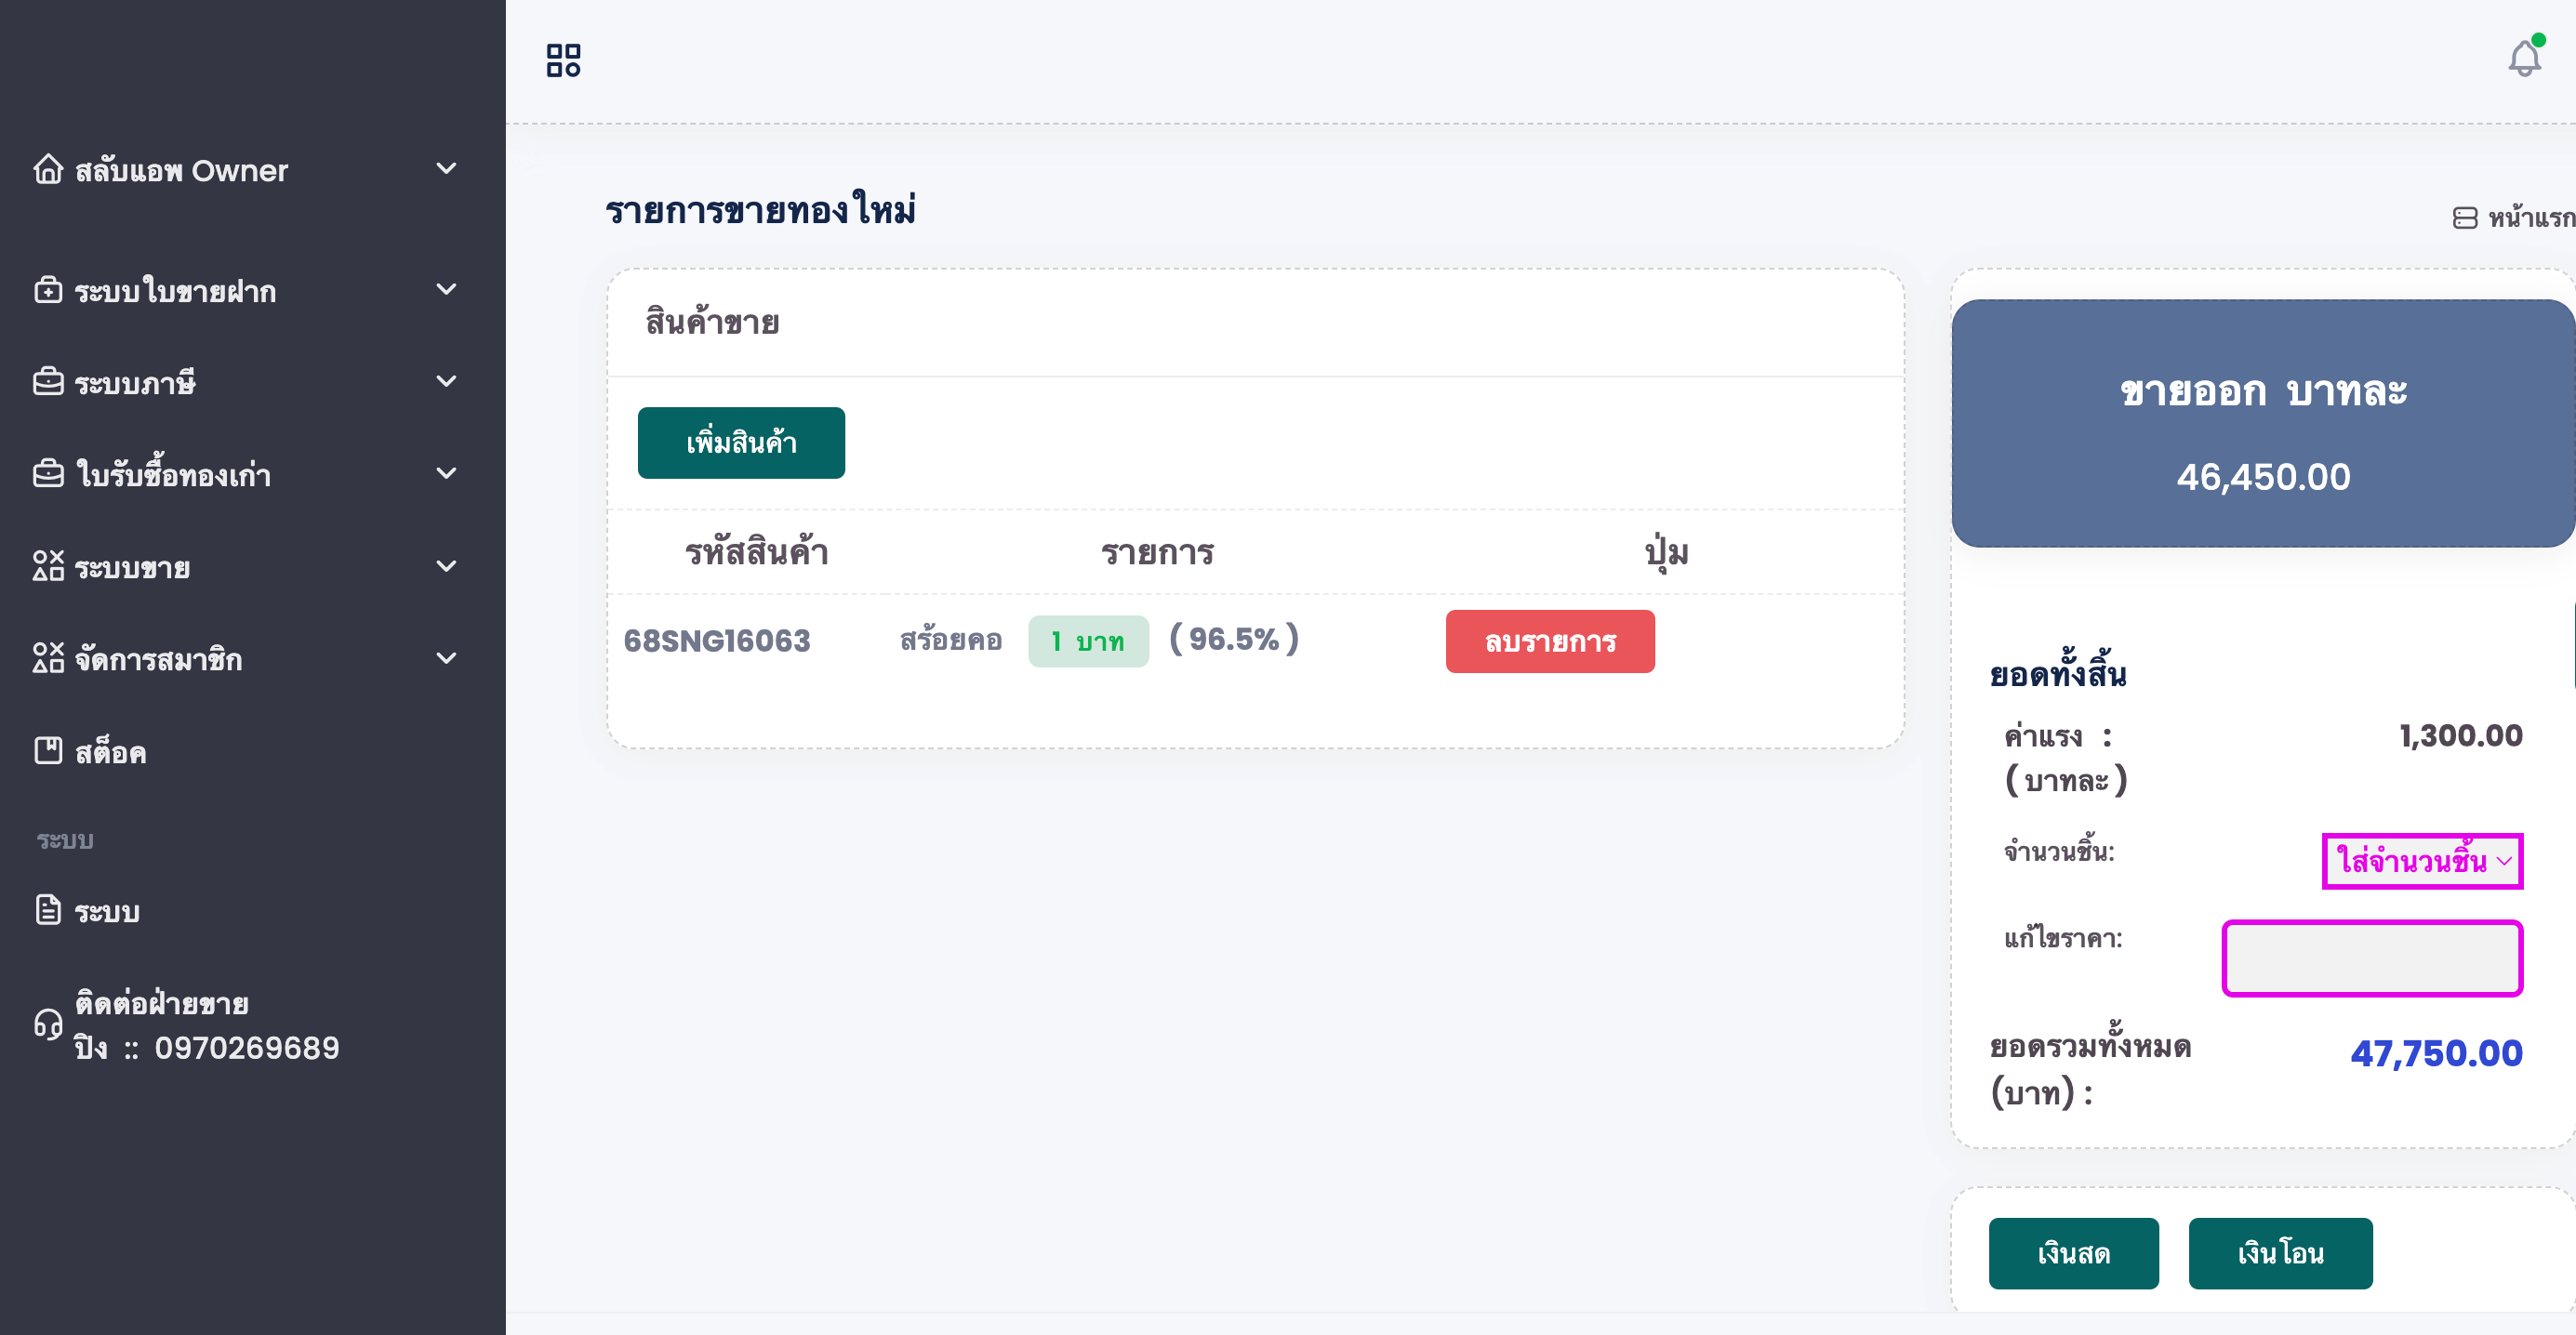Click the headset icon for ติดต่อฝ่ายขาย
The height and width of the screenshot is (1335, 2576).
coord(48,1025)
